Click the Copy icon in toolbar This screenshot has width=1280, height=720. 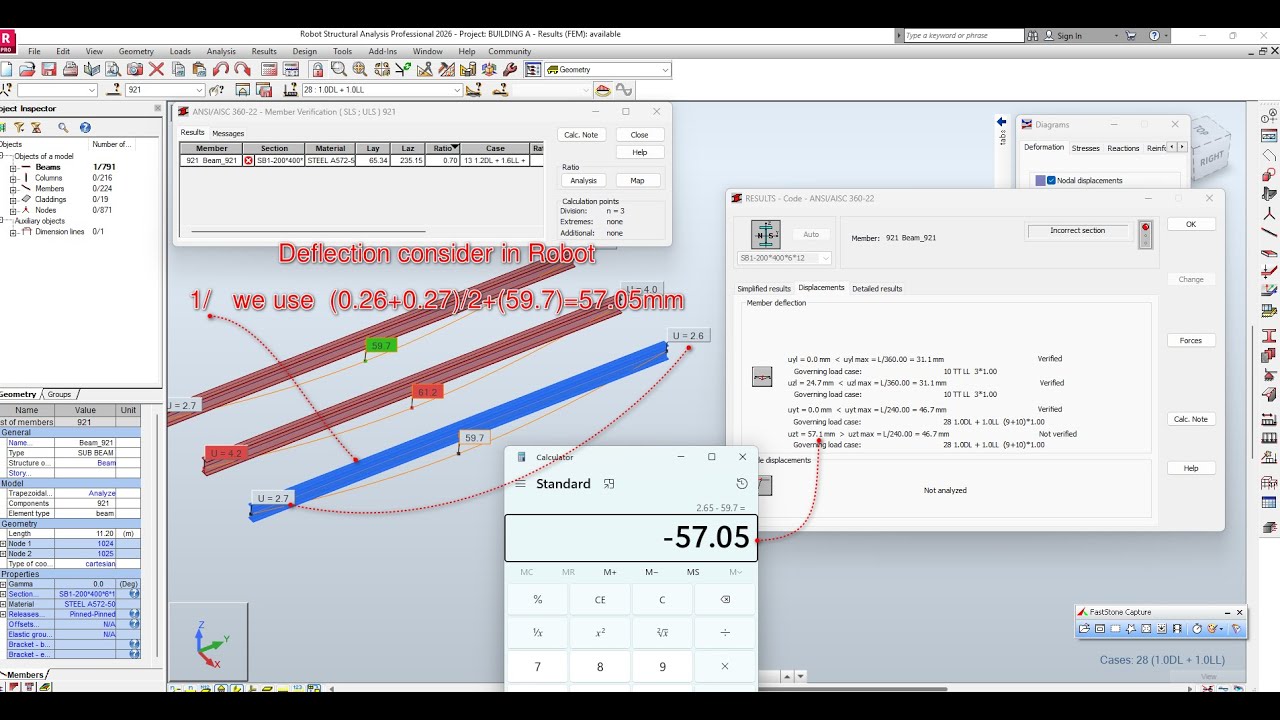point(178,70)
